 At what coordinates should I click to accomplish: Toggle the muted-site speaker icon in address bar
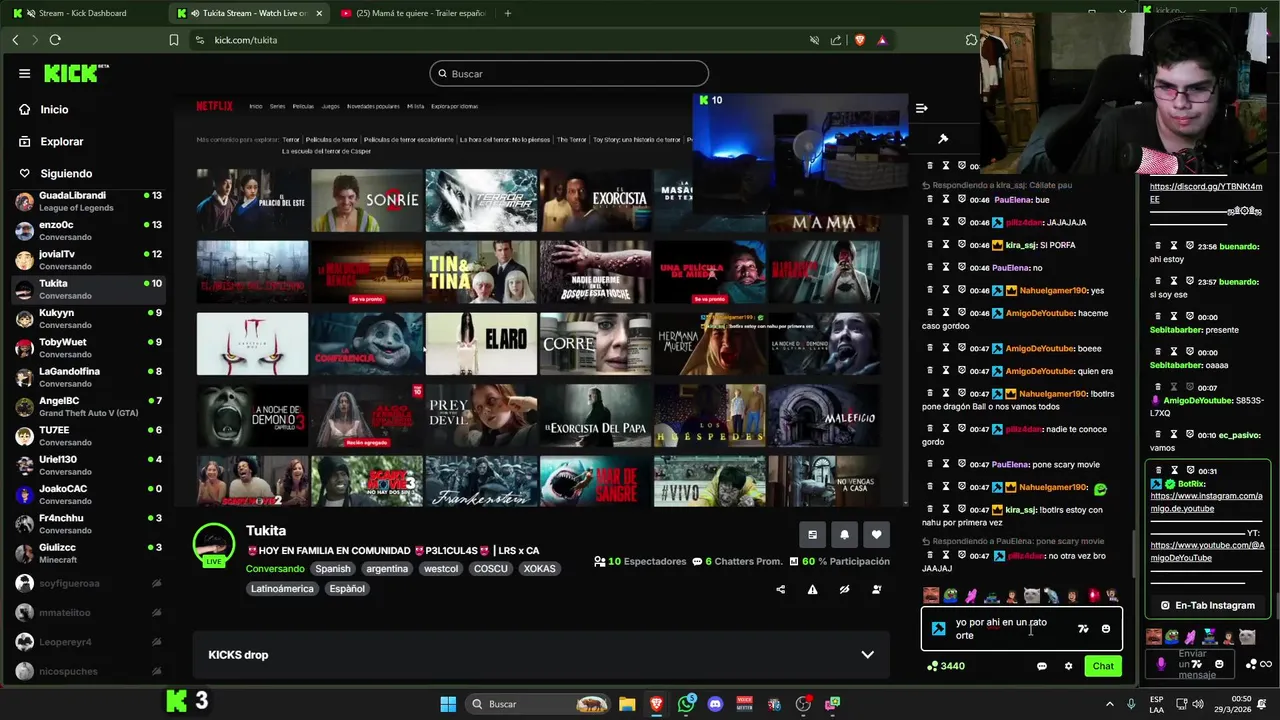coord(813,40)
